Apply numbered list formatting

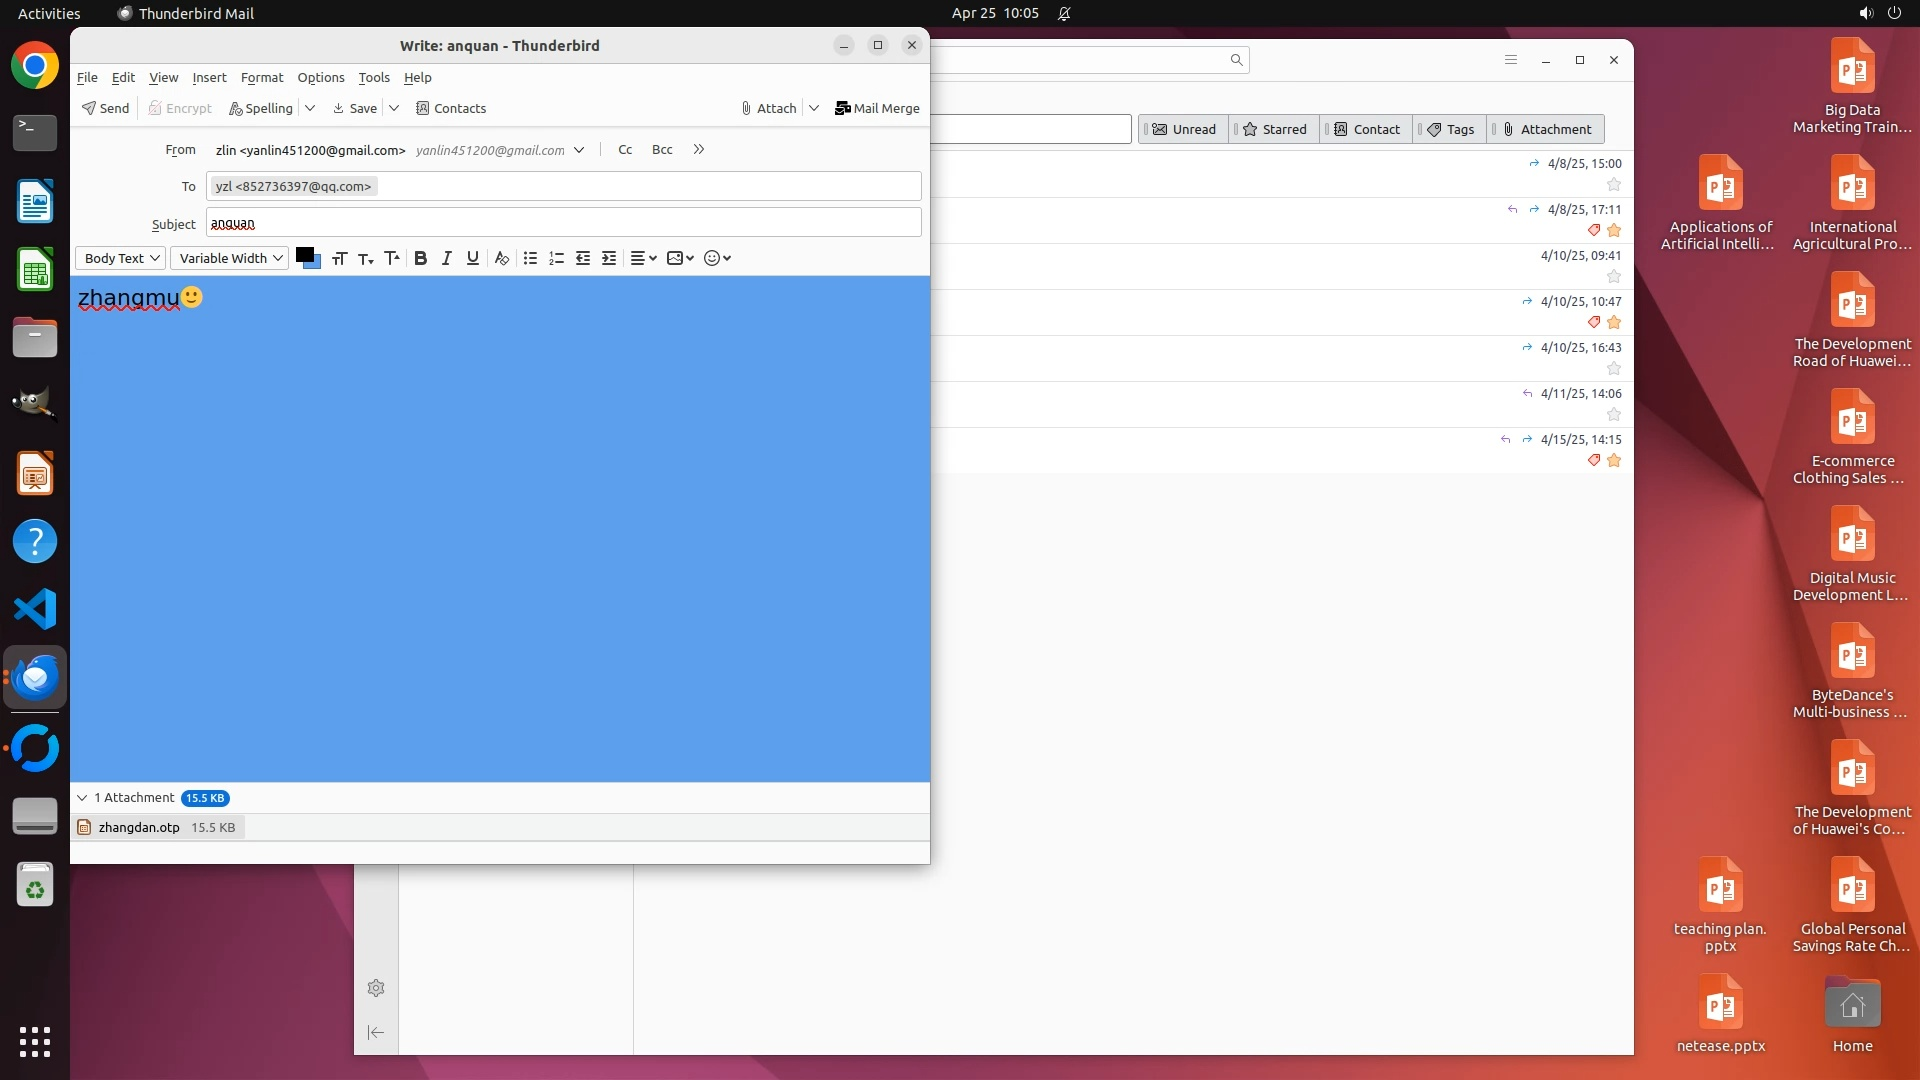click(557, 258)
